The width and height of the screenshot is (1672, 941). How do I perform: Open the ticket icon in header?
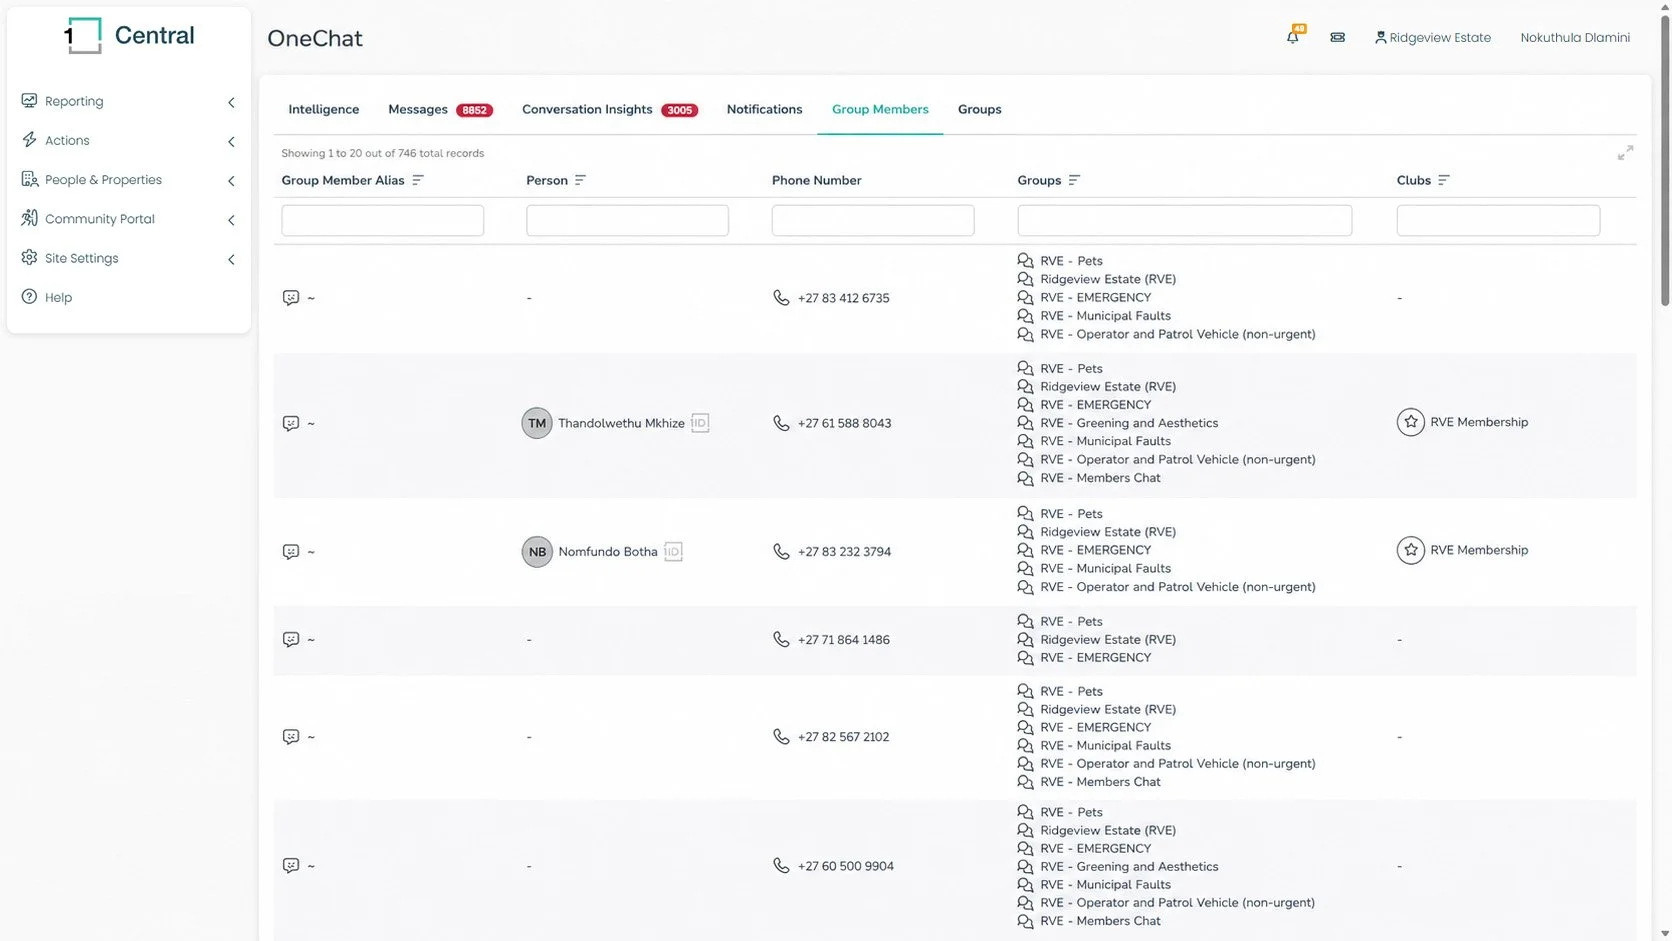(x=1337, y=37)
